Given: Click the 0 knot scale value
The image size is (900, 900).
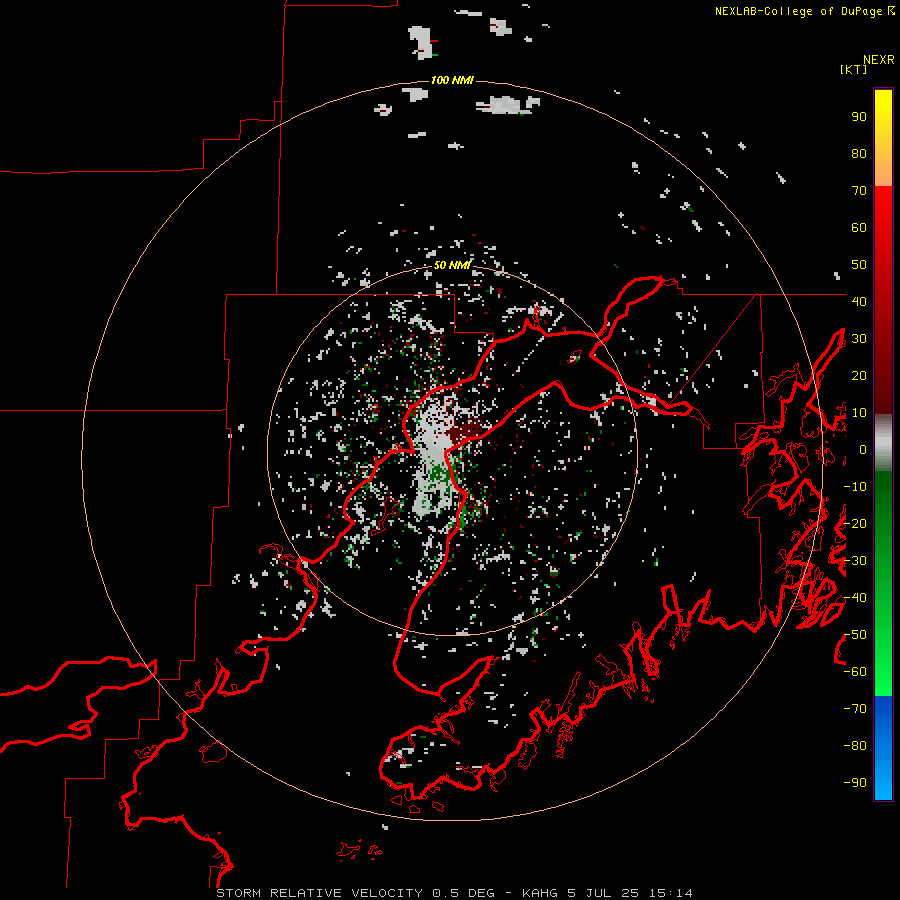Looking at the screenshot, I should click(863, 450).
